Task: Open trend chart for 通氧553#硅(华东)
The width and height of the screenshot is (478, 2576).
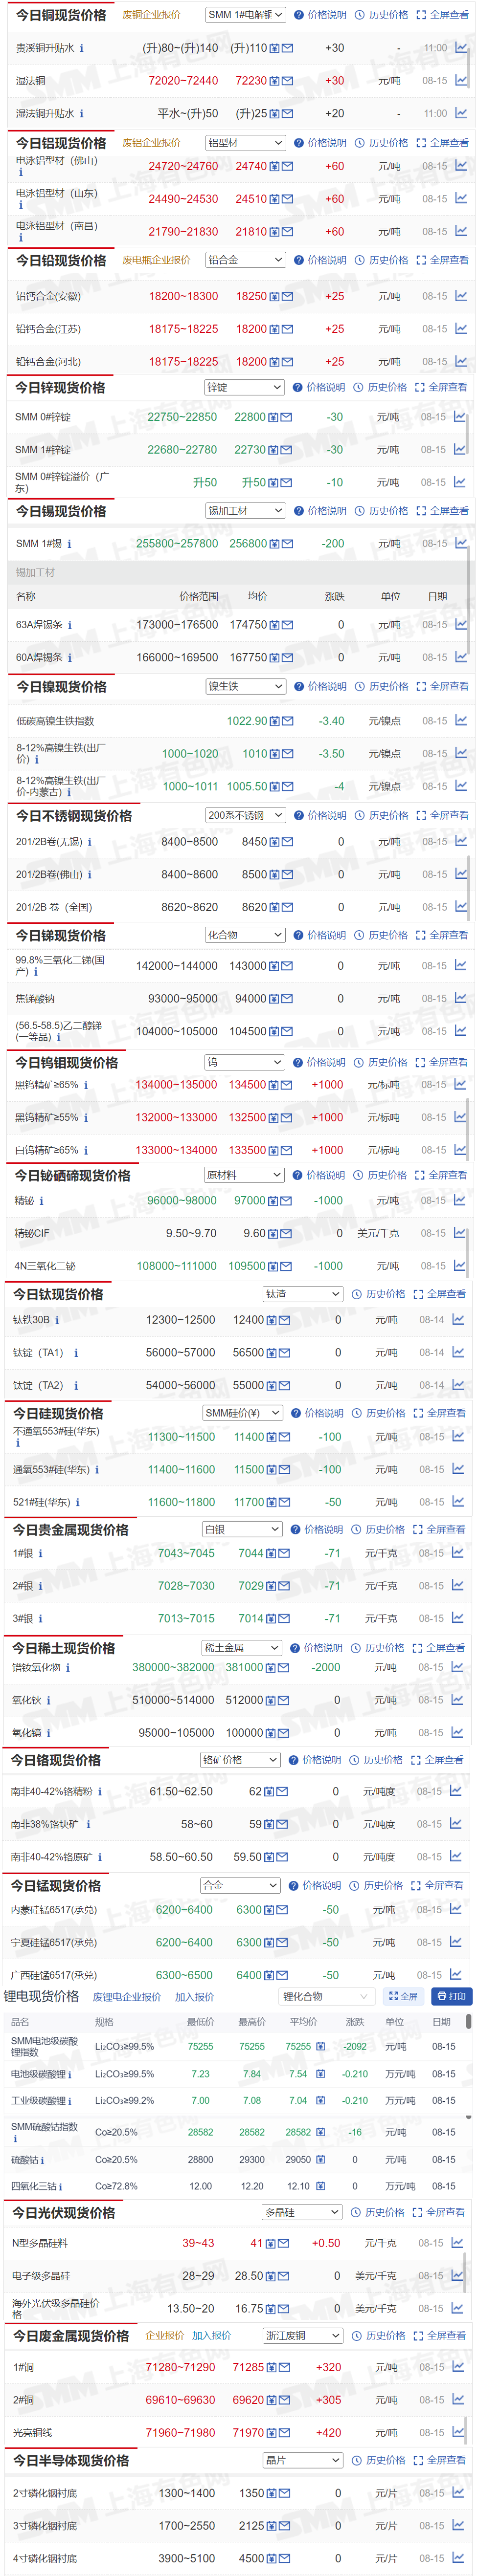Action: (458, 1470)
